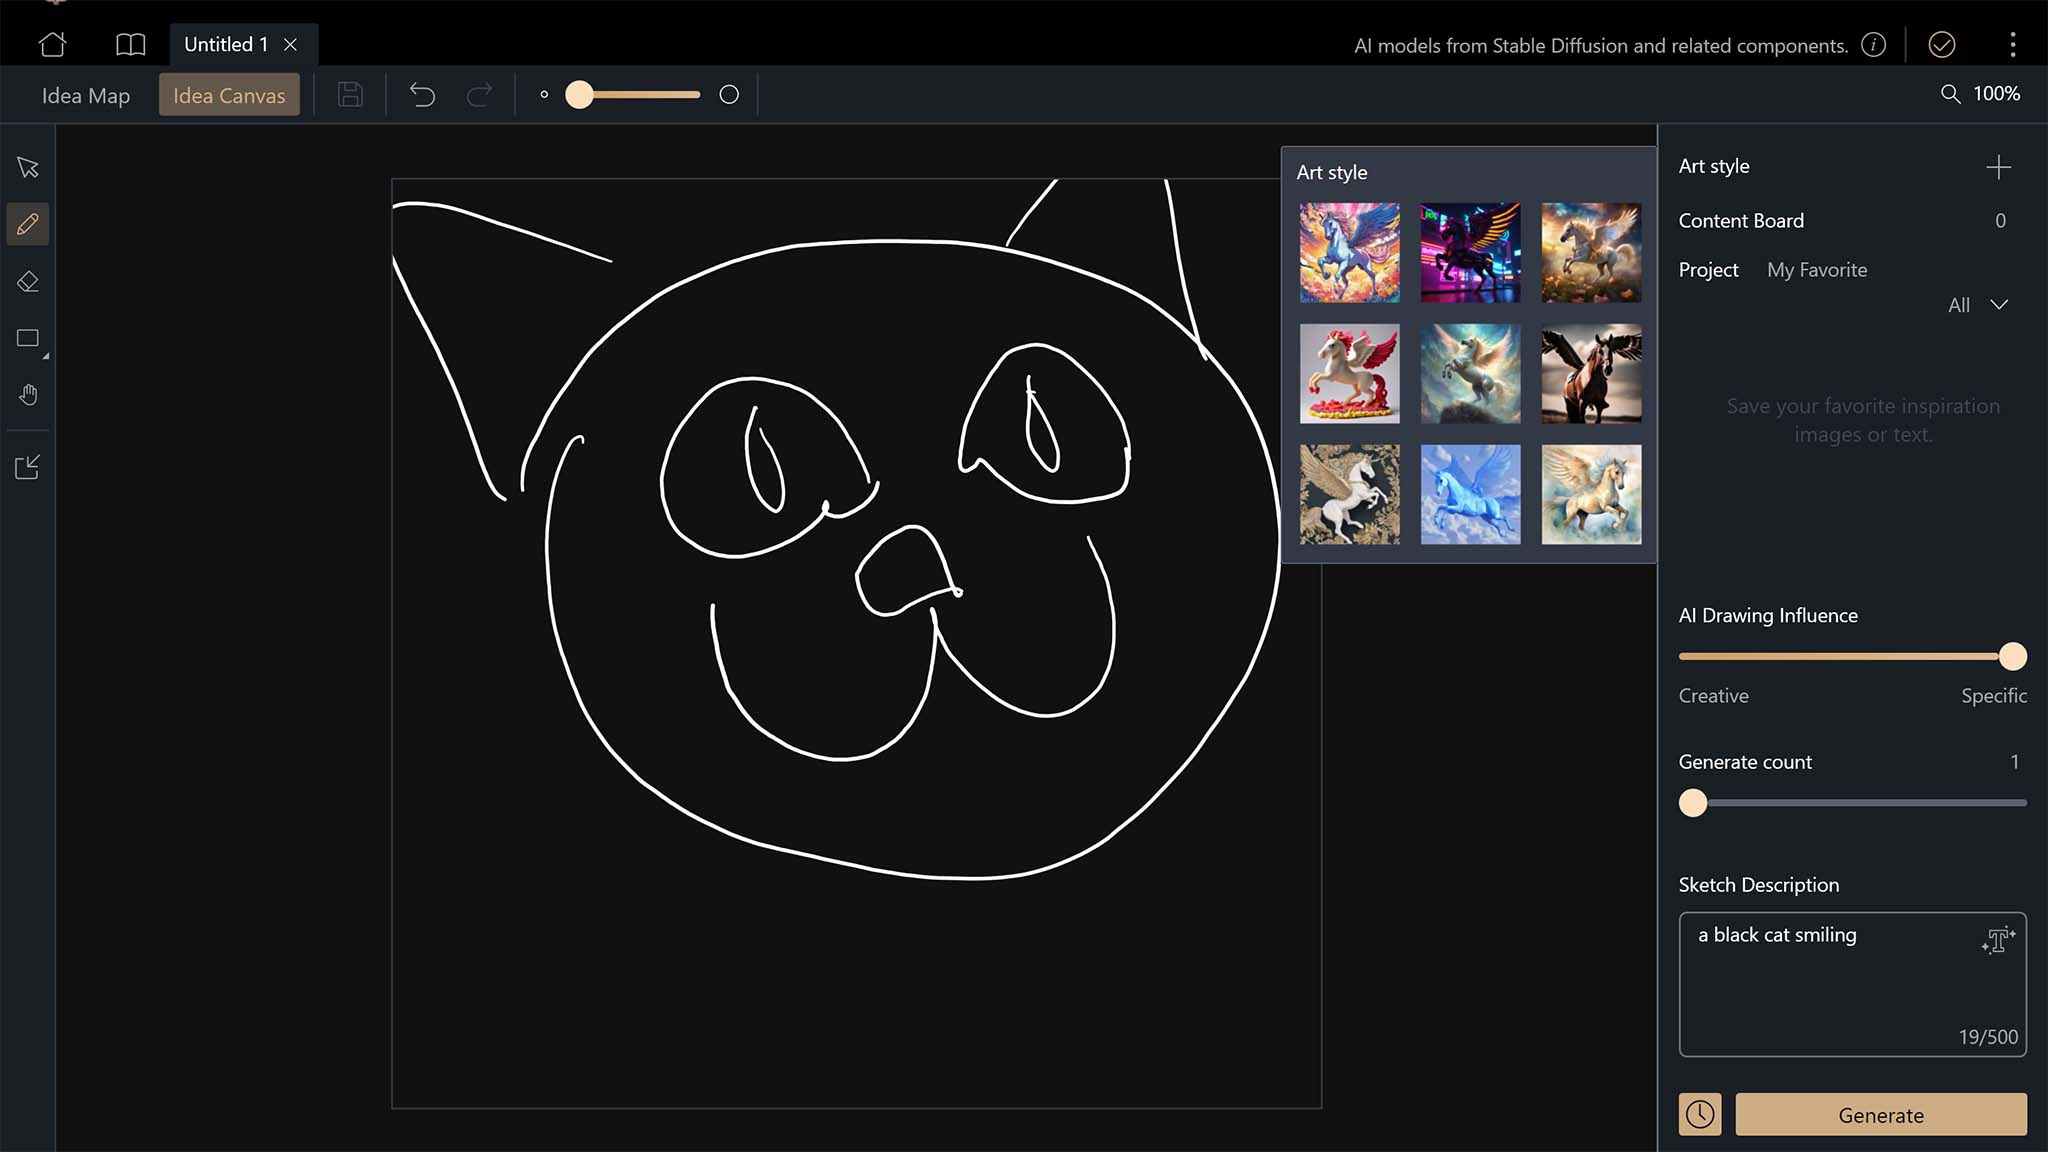Select the blue glowing pegasus art style thumbnail
This screenshot has height=1152, width=2048.
[x=1468, y=495]
